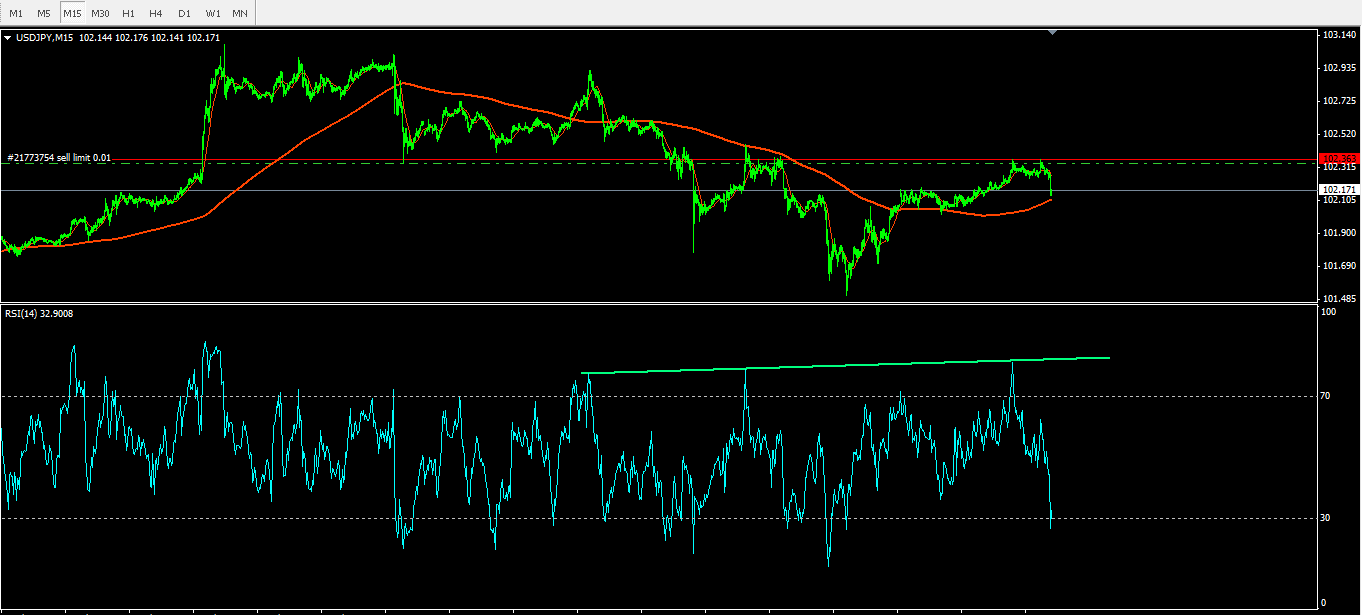Select the USDJPY,M15 chart title text
Screen dimensions: 1362x615
[44, 38]
